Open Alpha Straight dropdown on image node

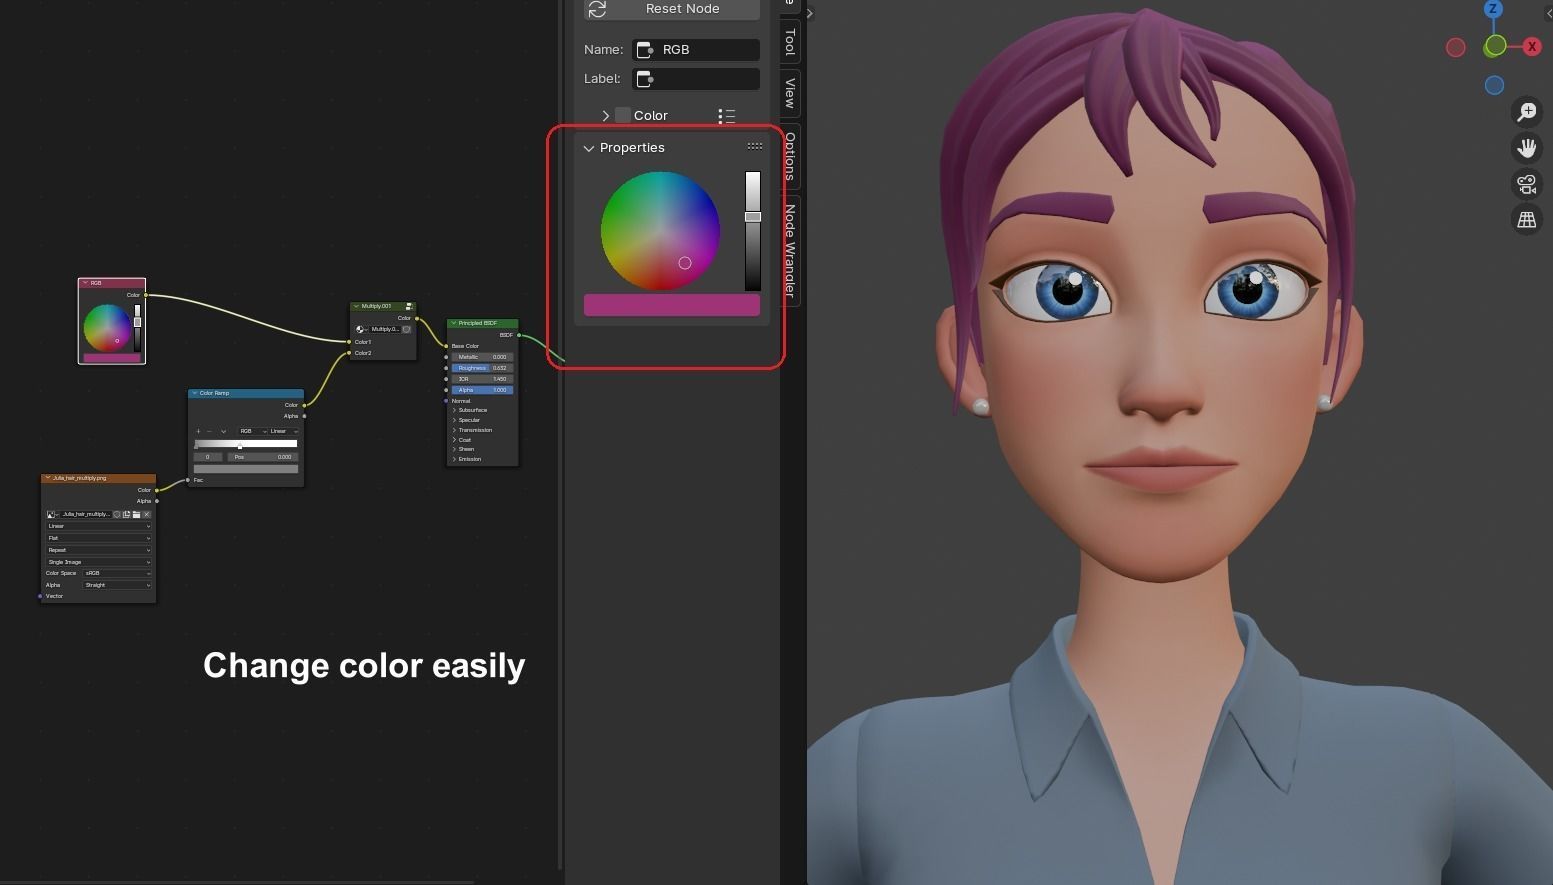117,585
